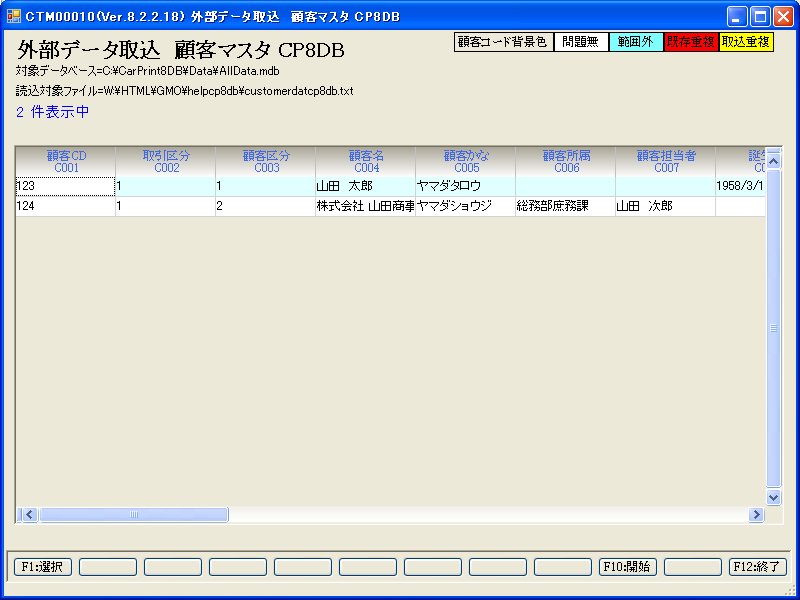Click the 問題無 white legend swatch
This screenshot has height=600, width=800.
[x=581, y=42]
